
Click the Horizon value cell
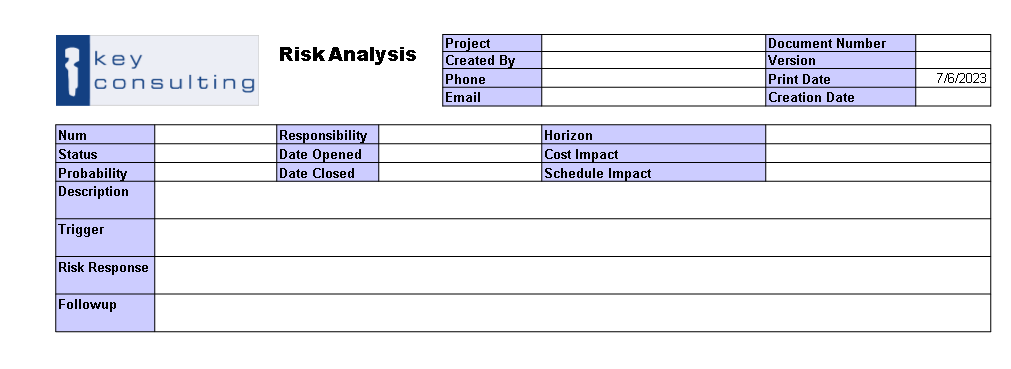[x=878, y=134]
